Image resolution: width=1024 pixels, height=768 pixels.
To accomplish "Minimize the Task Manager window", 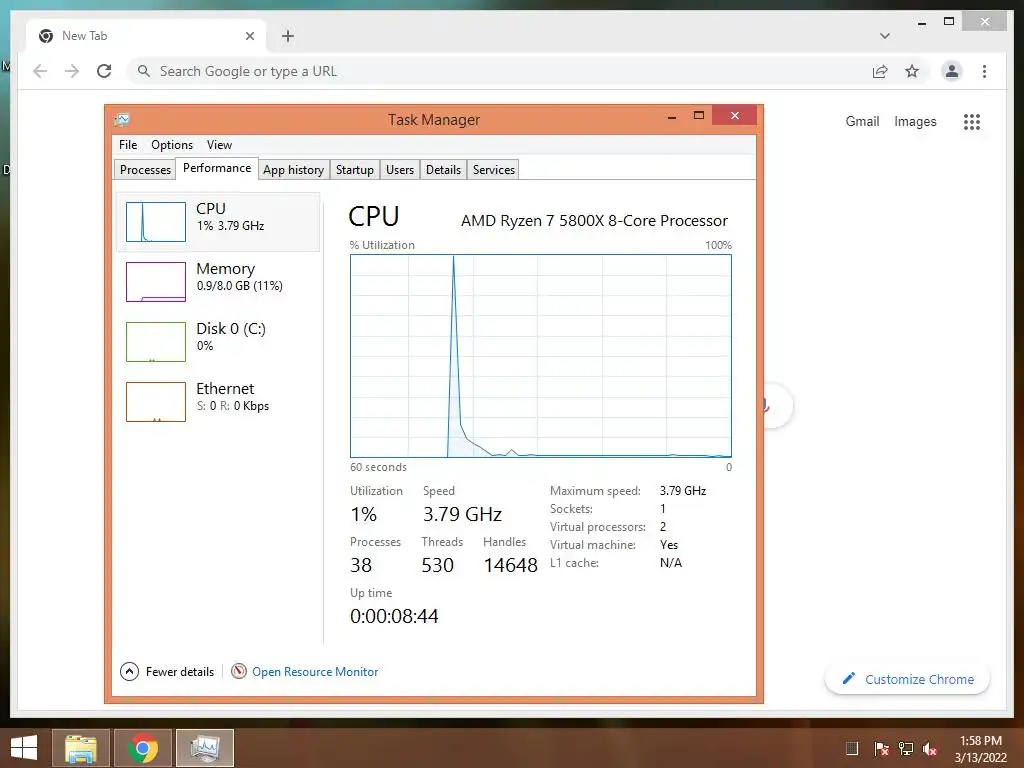I will tap(671, 116).
